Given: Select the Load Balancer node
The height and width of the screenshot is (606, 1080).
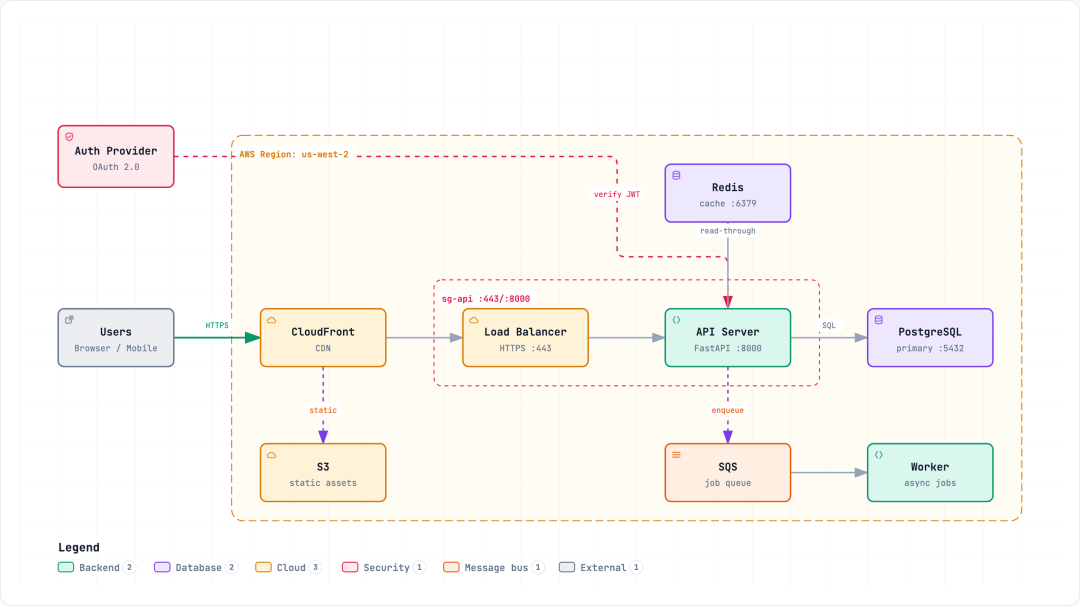Looking at the screenshot, I should coord(526,337).
